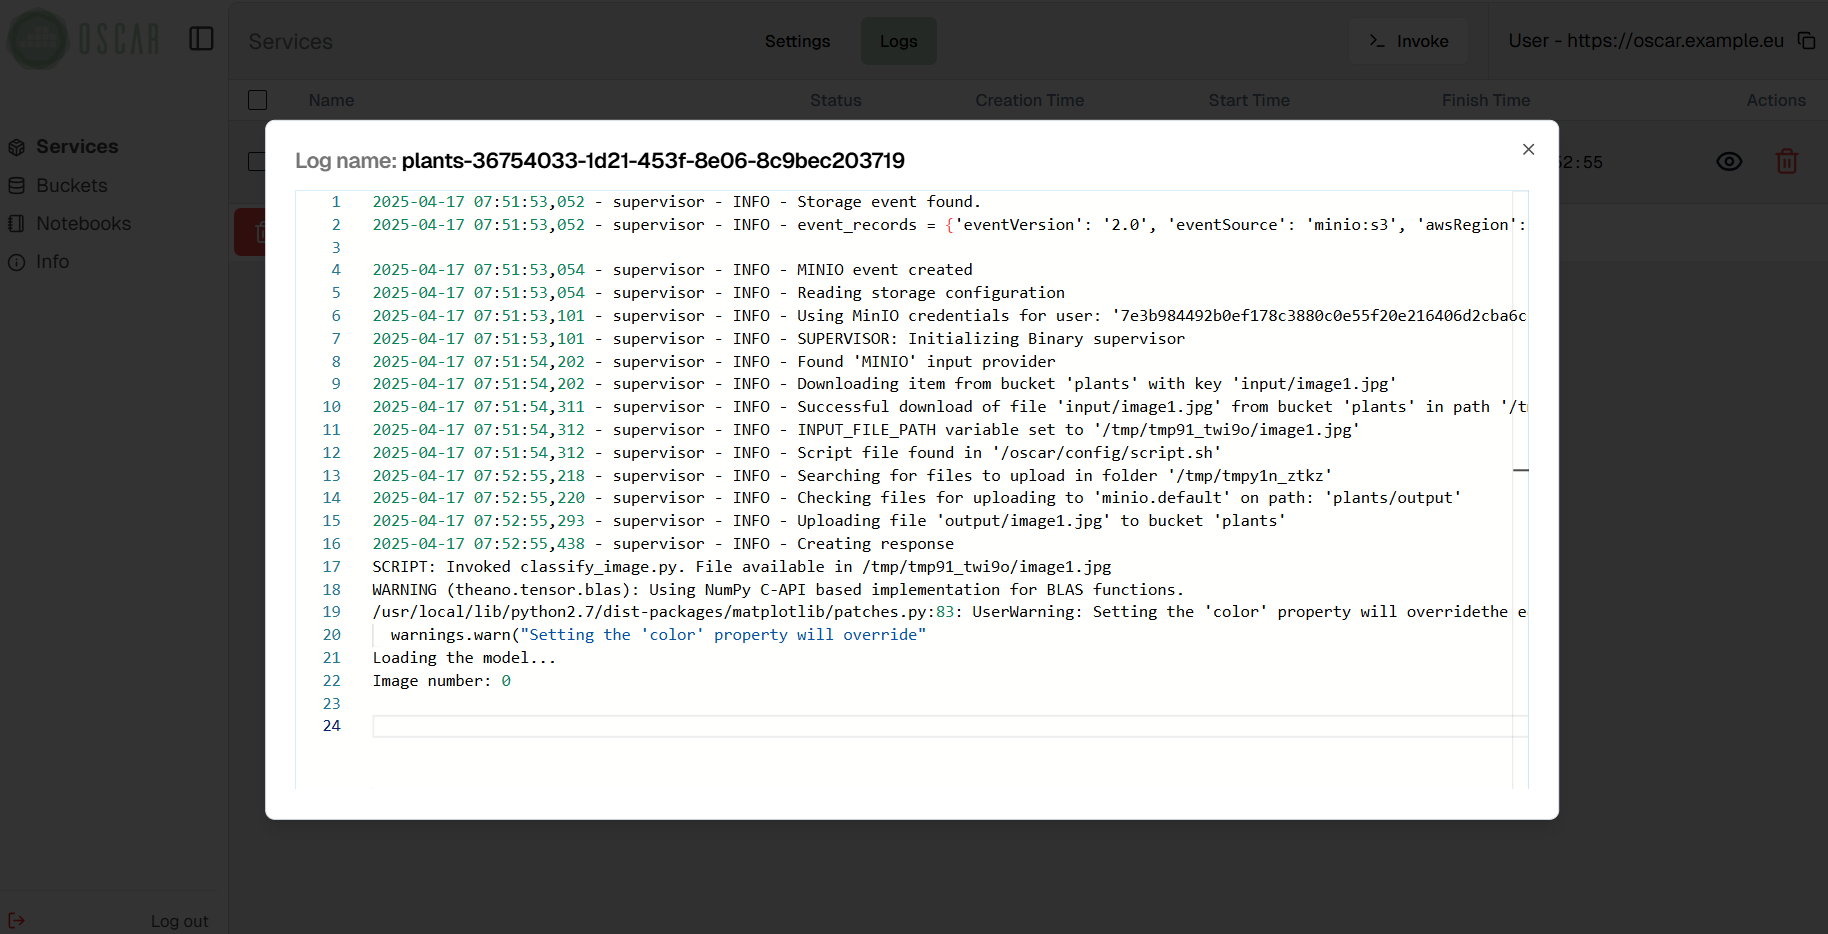Click the Log out icon

pyautogui.click(x=16, y=921)
